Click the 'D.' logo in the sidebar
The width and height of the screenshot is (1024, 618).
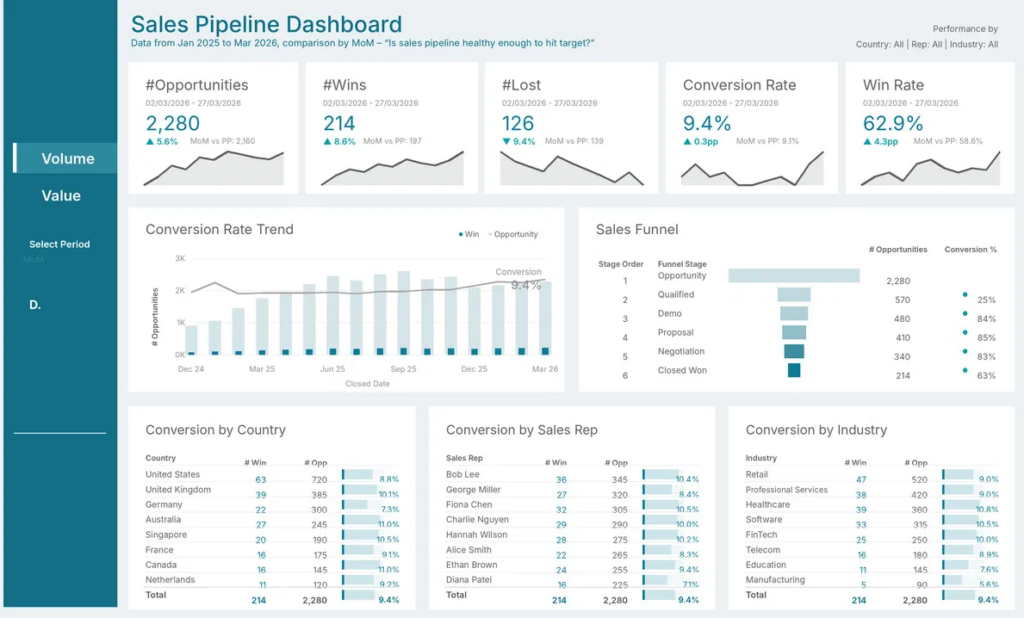point(35,304)
